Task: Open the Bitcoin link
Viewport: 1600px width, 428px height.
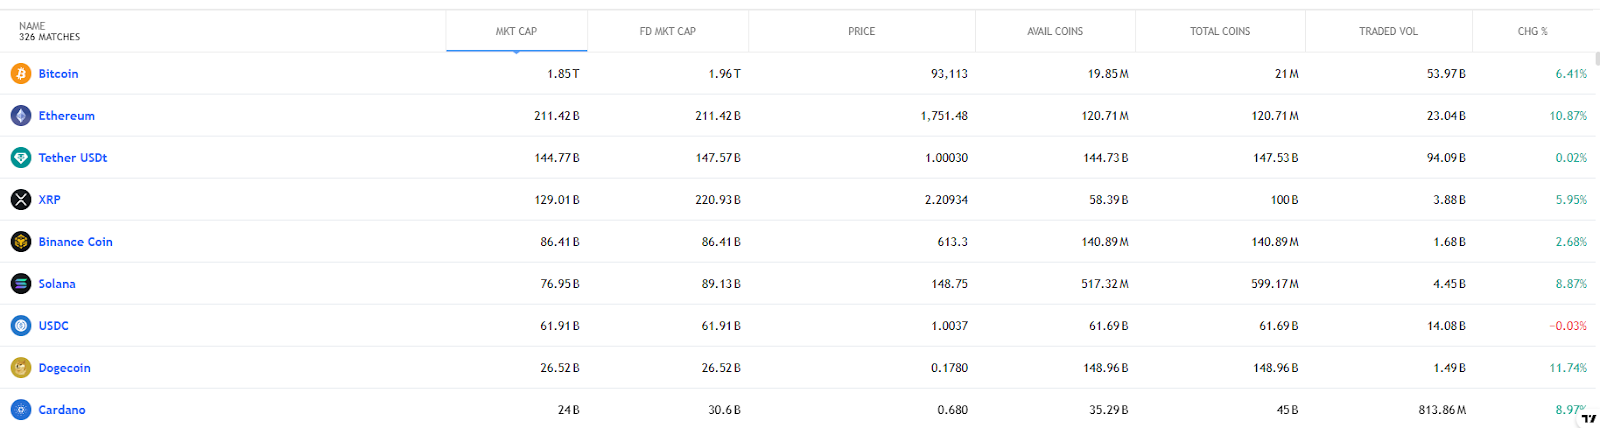Action: tap(58, 74)
